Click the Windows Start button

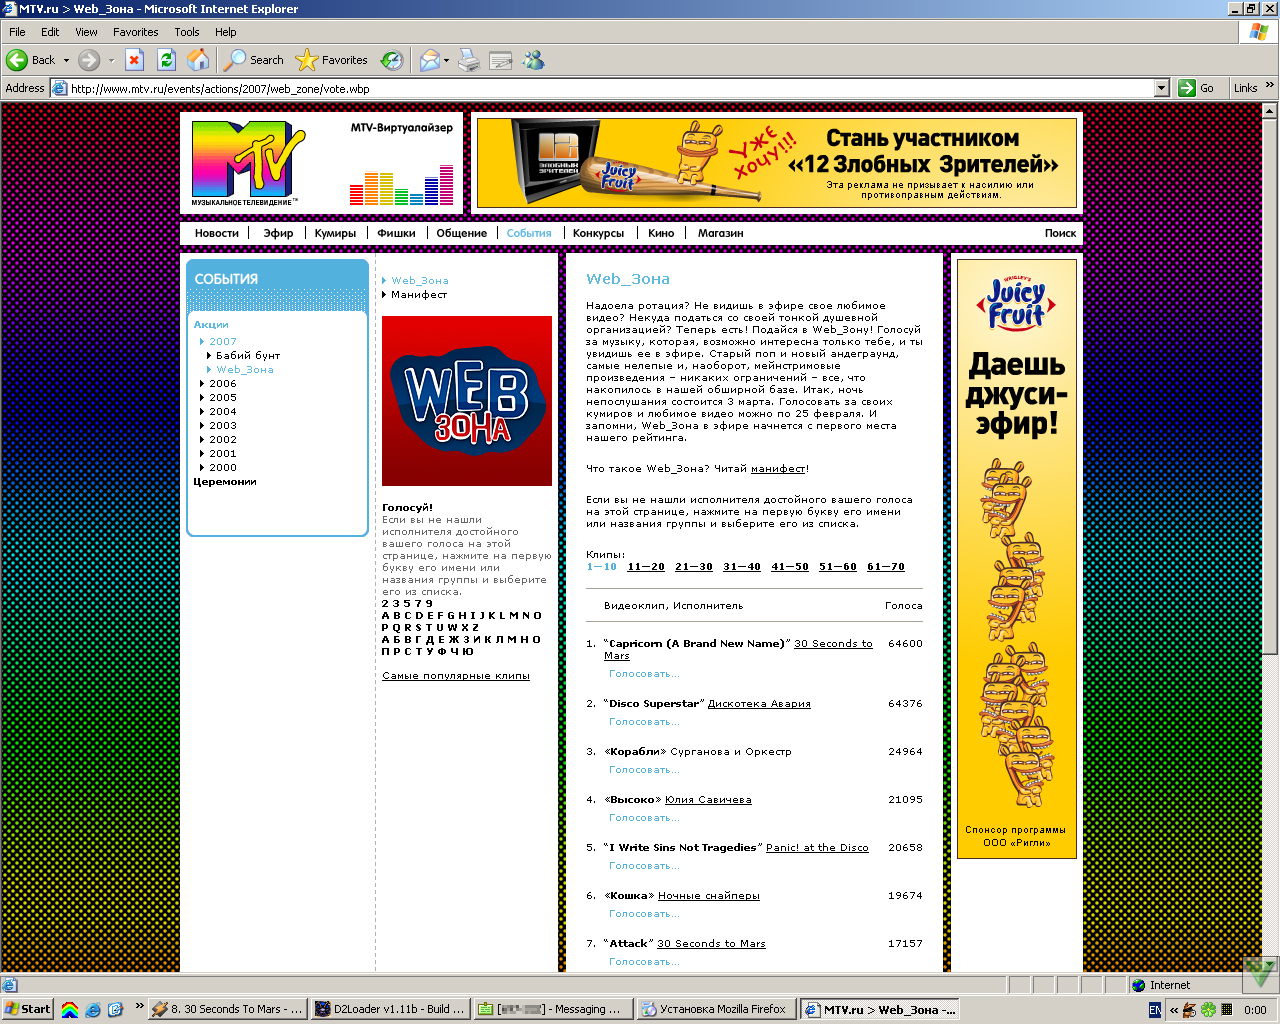pyautogui.click(x=28, y=1009)
